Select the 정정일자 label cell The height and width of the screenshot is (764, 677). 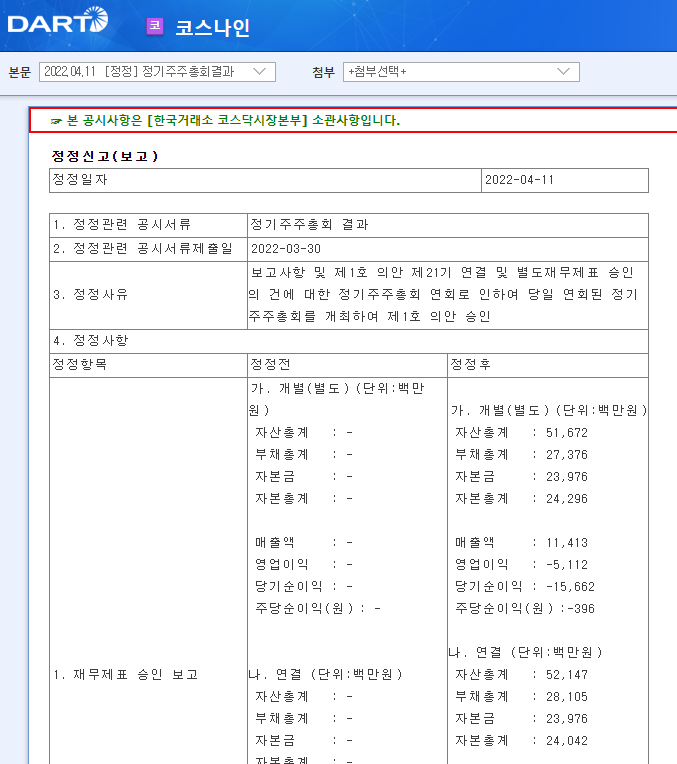pos(265,180)
